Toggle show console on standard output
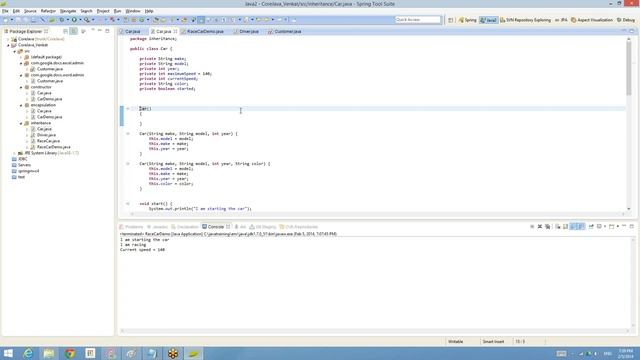Image resolution: width=640 pixels, height=360 pixels. tap(573, 227)
